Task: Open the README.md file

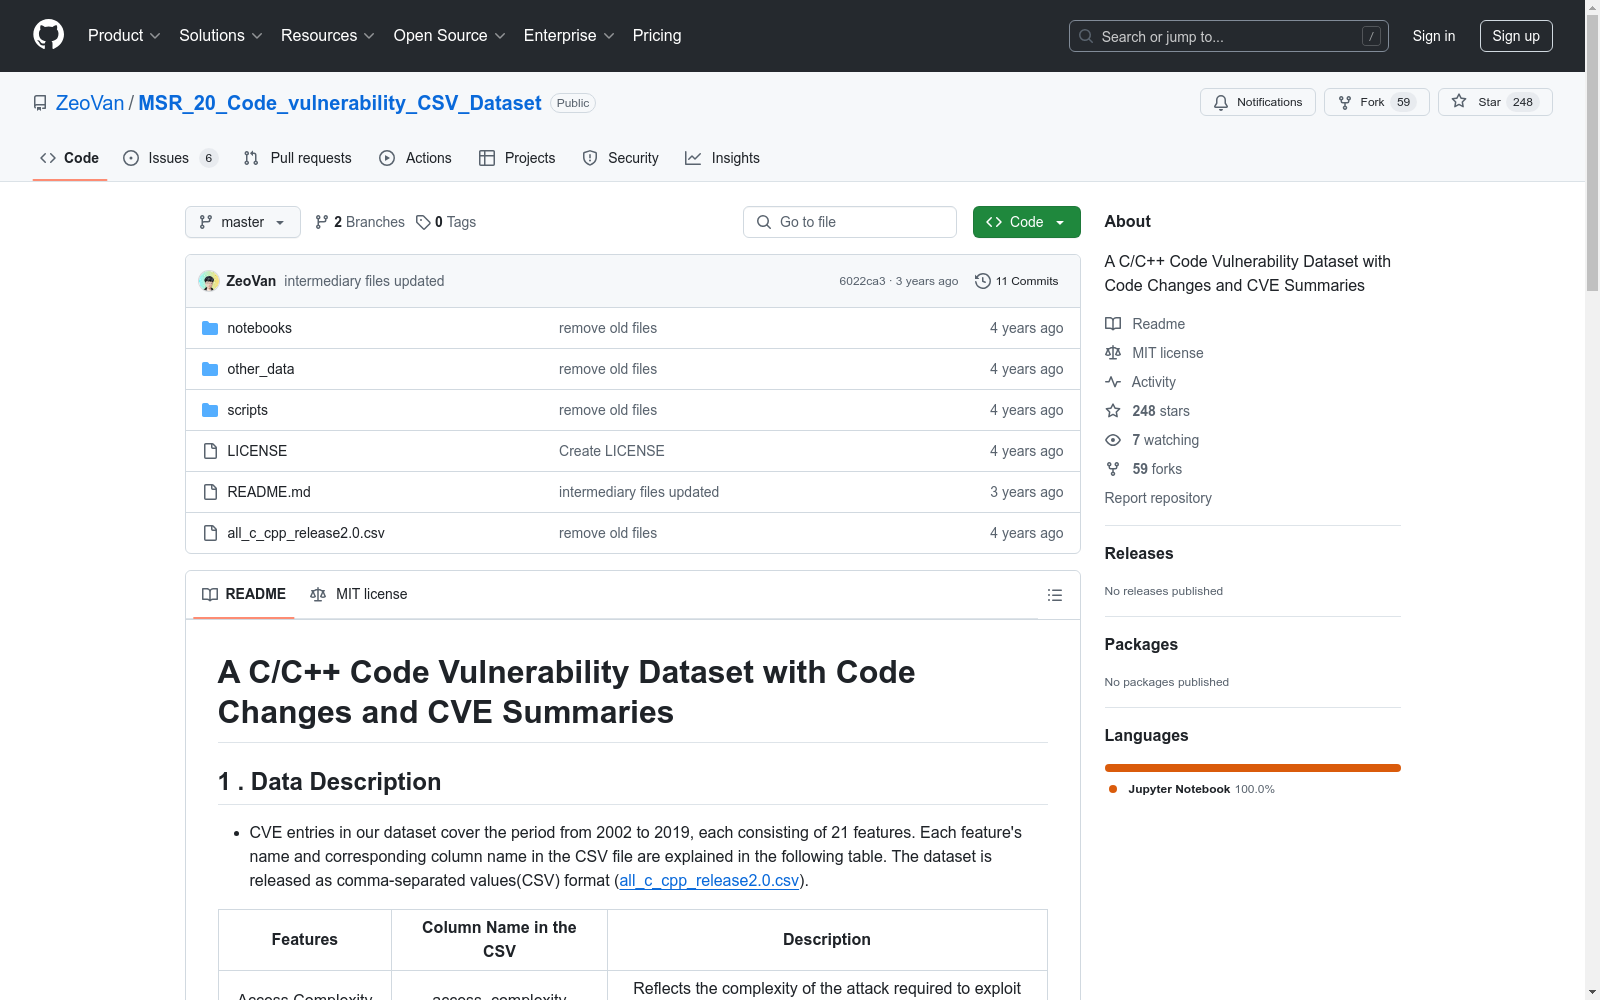Action: point(269,492)
